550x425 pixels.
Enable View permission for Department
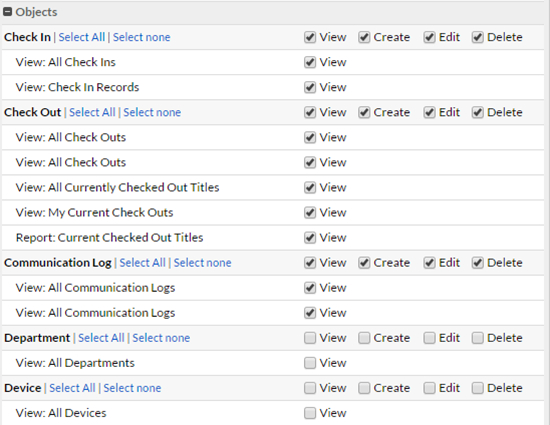click(x=310, y=338)
